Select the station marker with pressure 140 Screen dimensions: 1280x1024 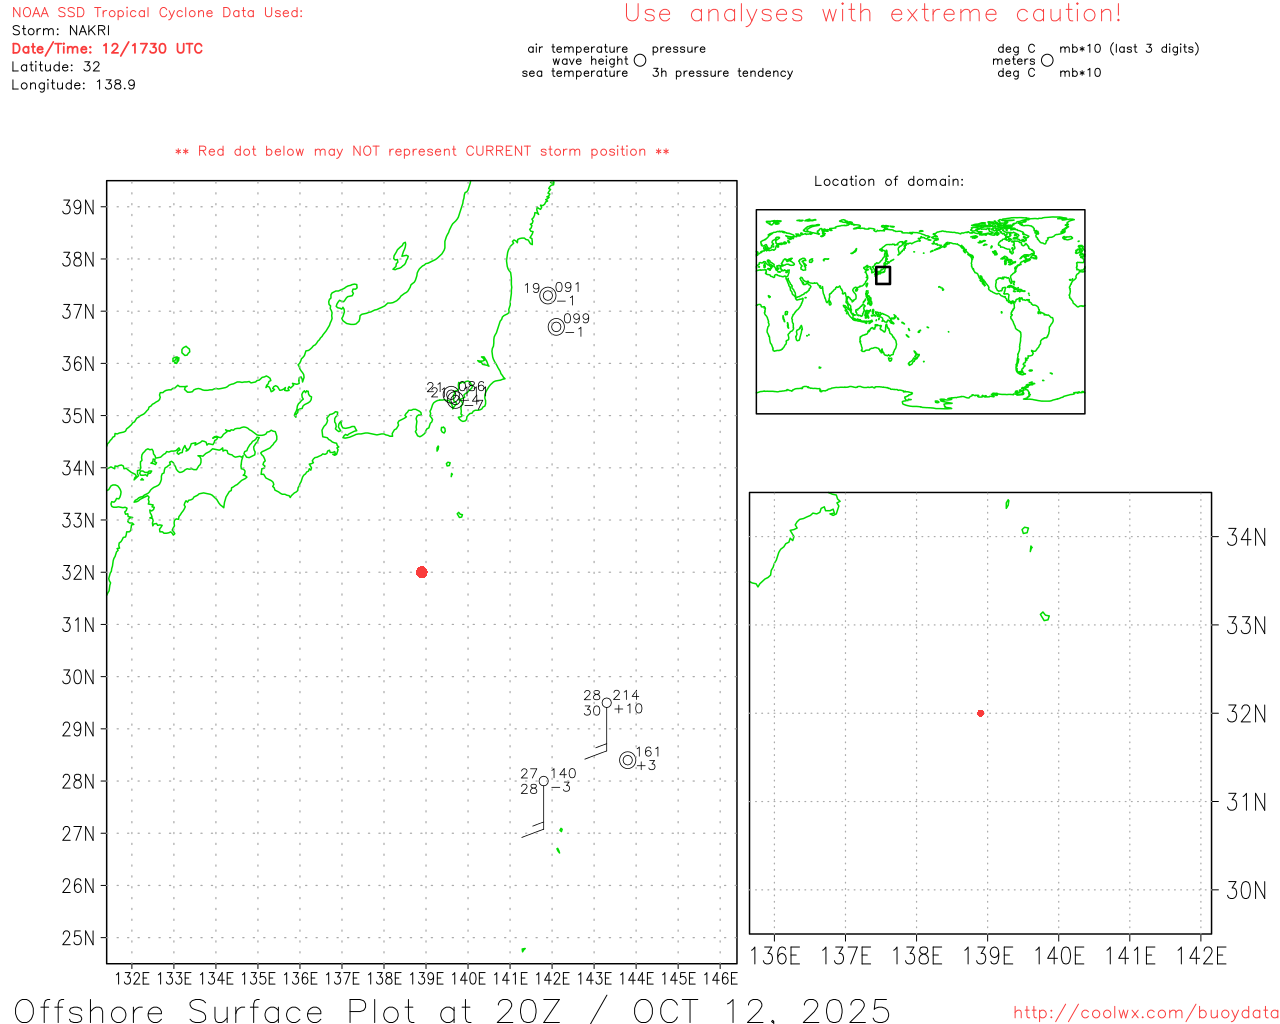pyautogui.click(x=543, y=781)
